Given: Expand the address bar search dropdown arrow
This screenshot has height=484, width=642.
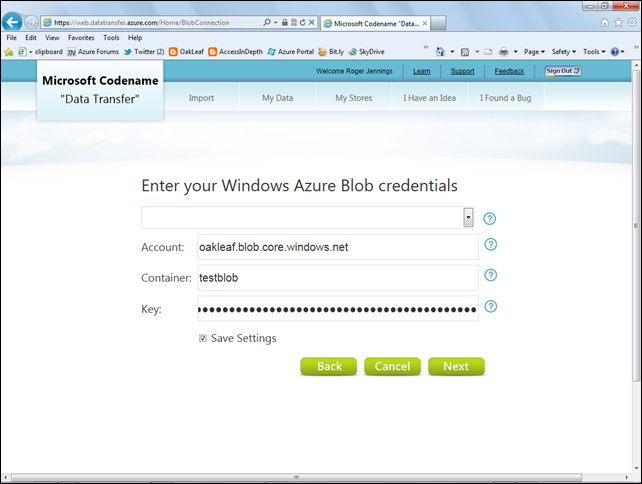Looking at the screenshot, I should click(x=276, y=23).
